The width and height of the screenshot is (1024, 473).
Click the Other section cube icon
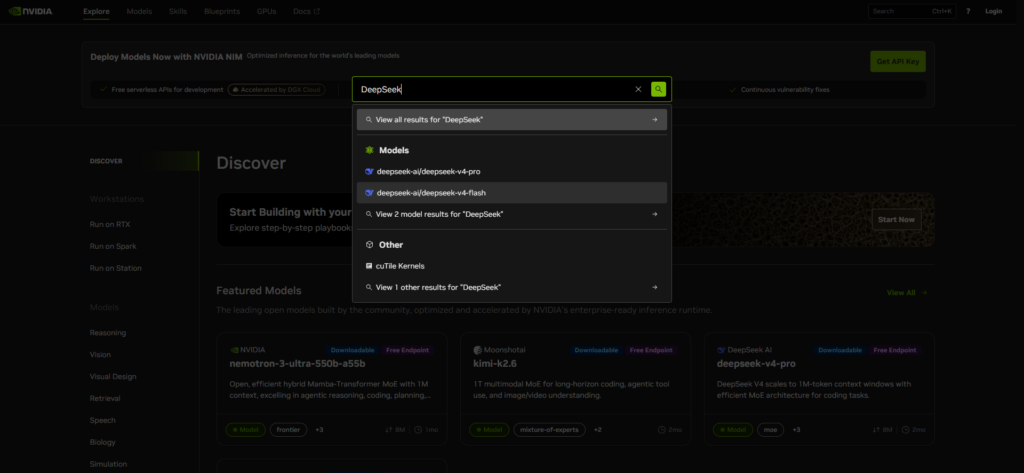coord(369,245)
